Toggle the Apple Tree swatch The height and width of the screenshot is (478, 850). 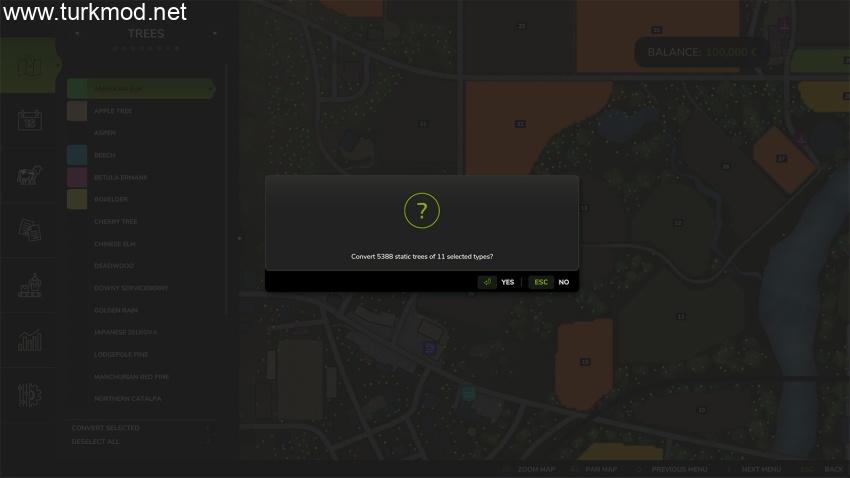(x=77, y=111)
